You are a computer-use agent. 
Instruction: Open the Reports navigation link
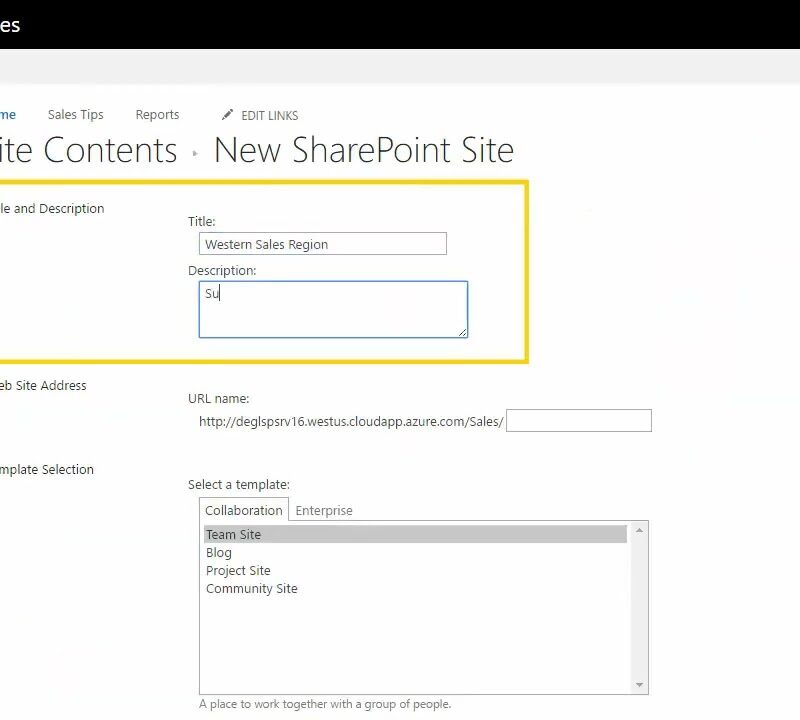(157, 115)
